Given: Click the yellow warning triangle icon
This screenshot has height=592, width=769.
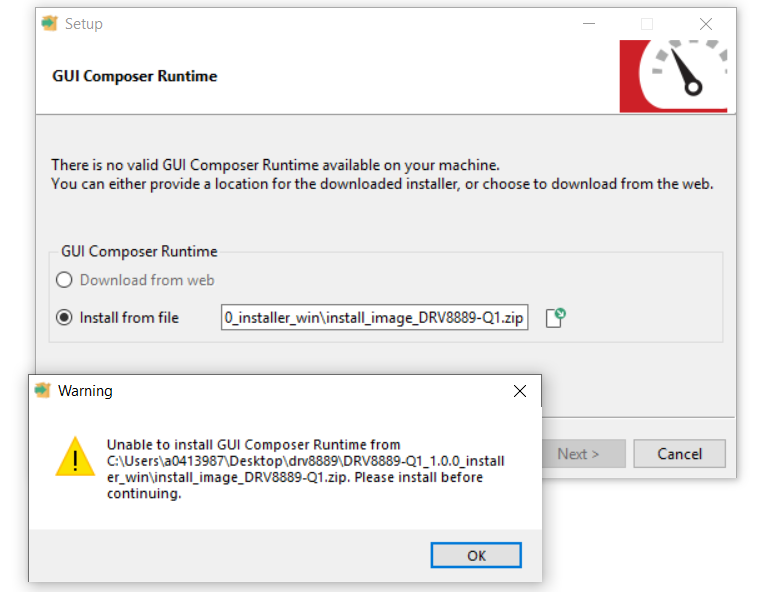Looking at the screenshot, I should (x=75, y=457).
